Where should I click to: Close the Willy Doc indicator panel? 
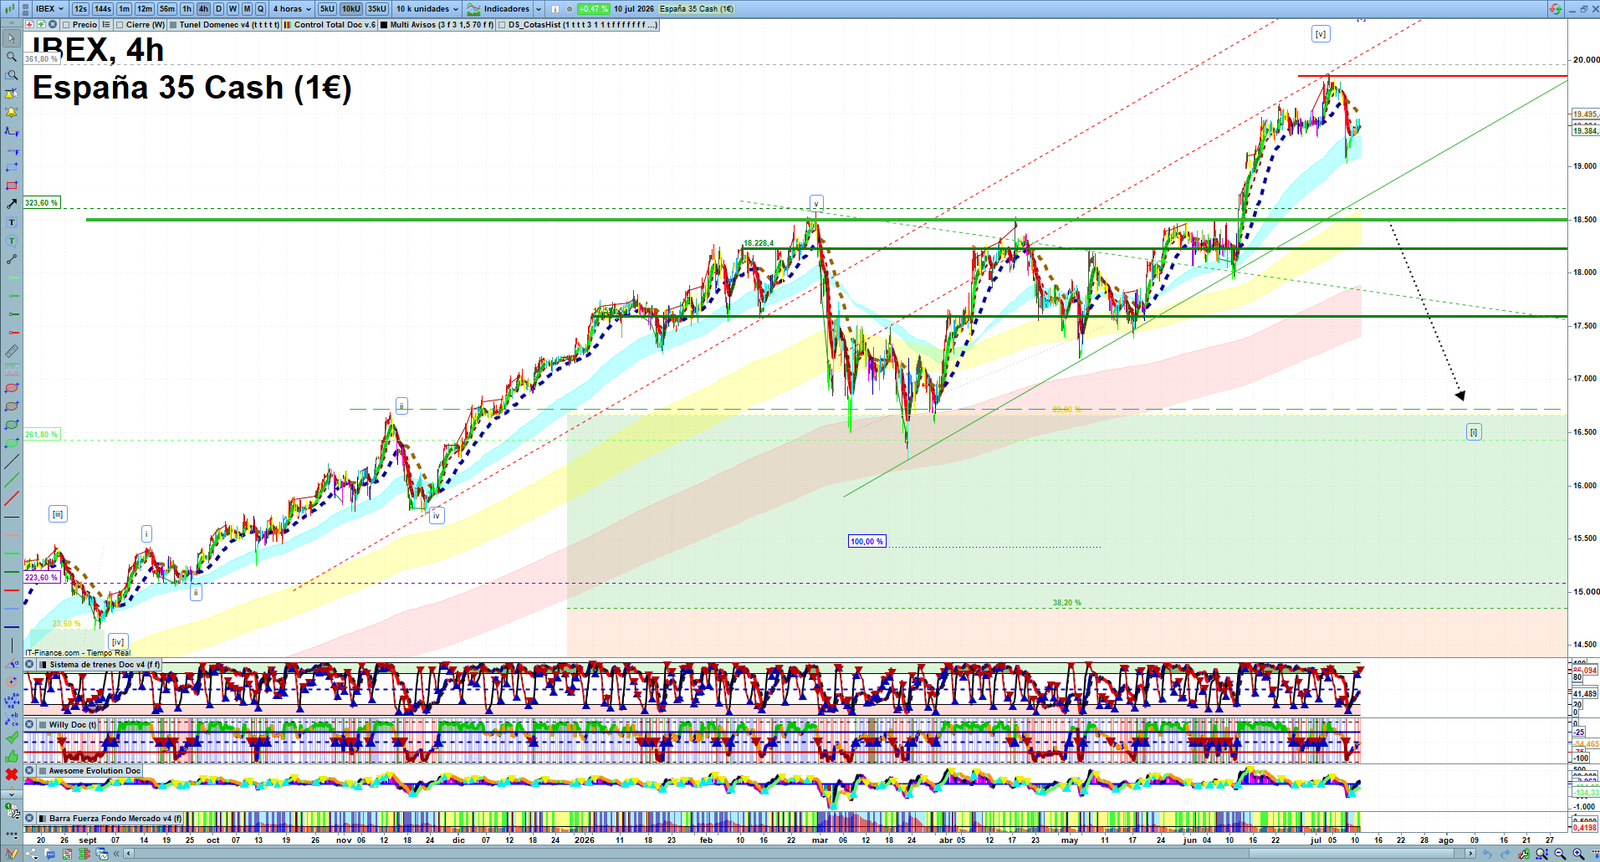coord(29,724)
